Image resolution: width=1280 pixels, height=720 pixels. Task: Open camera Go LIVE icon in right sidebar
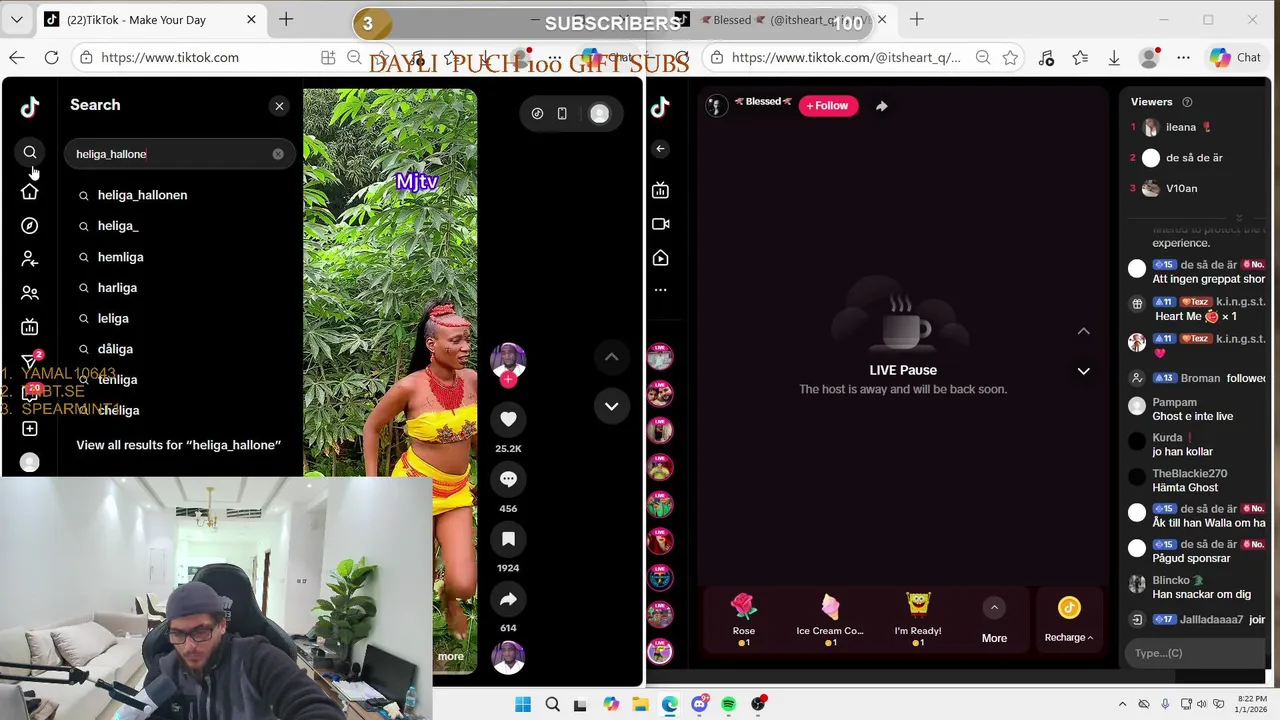tap(660, 224)
